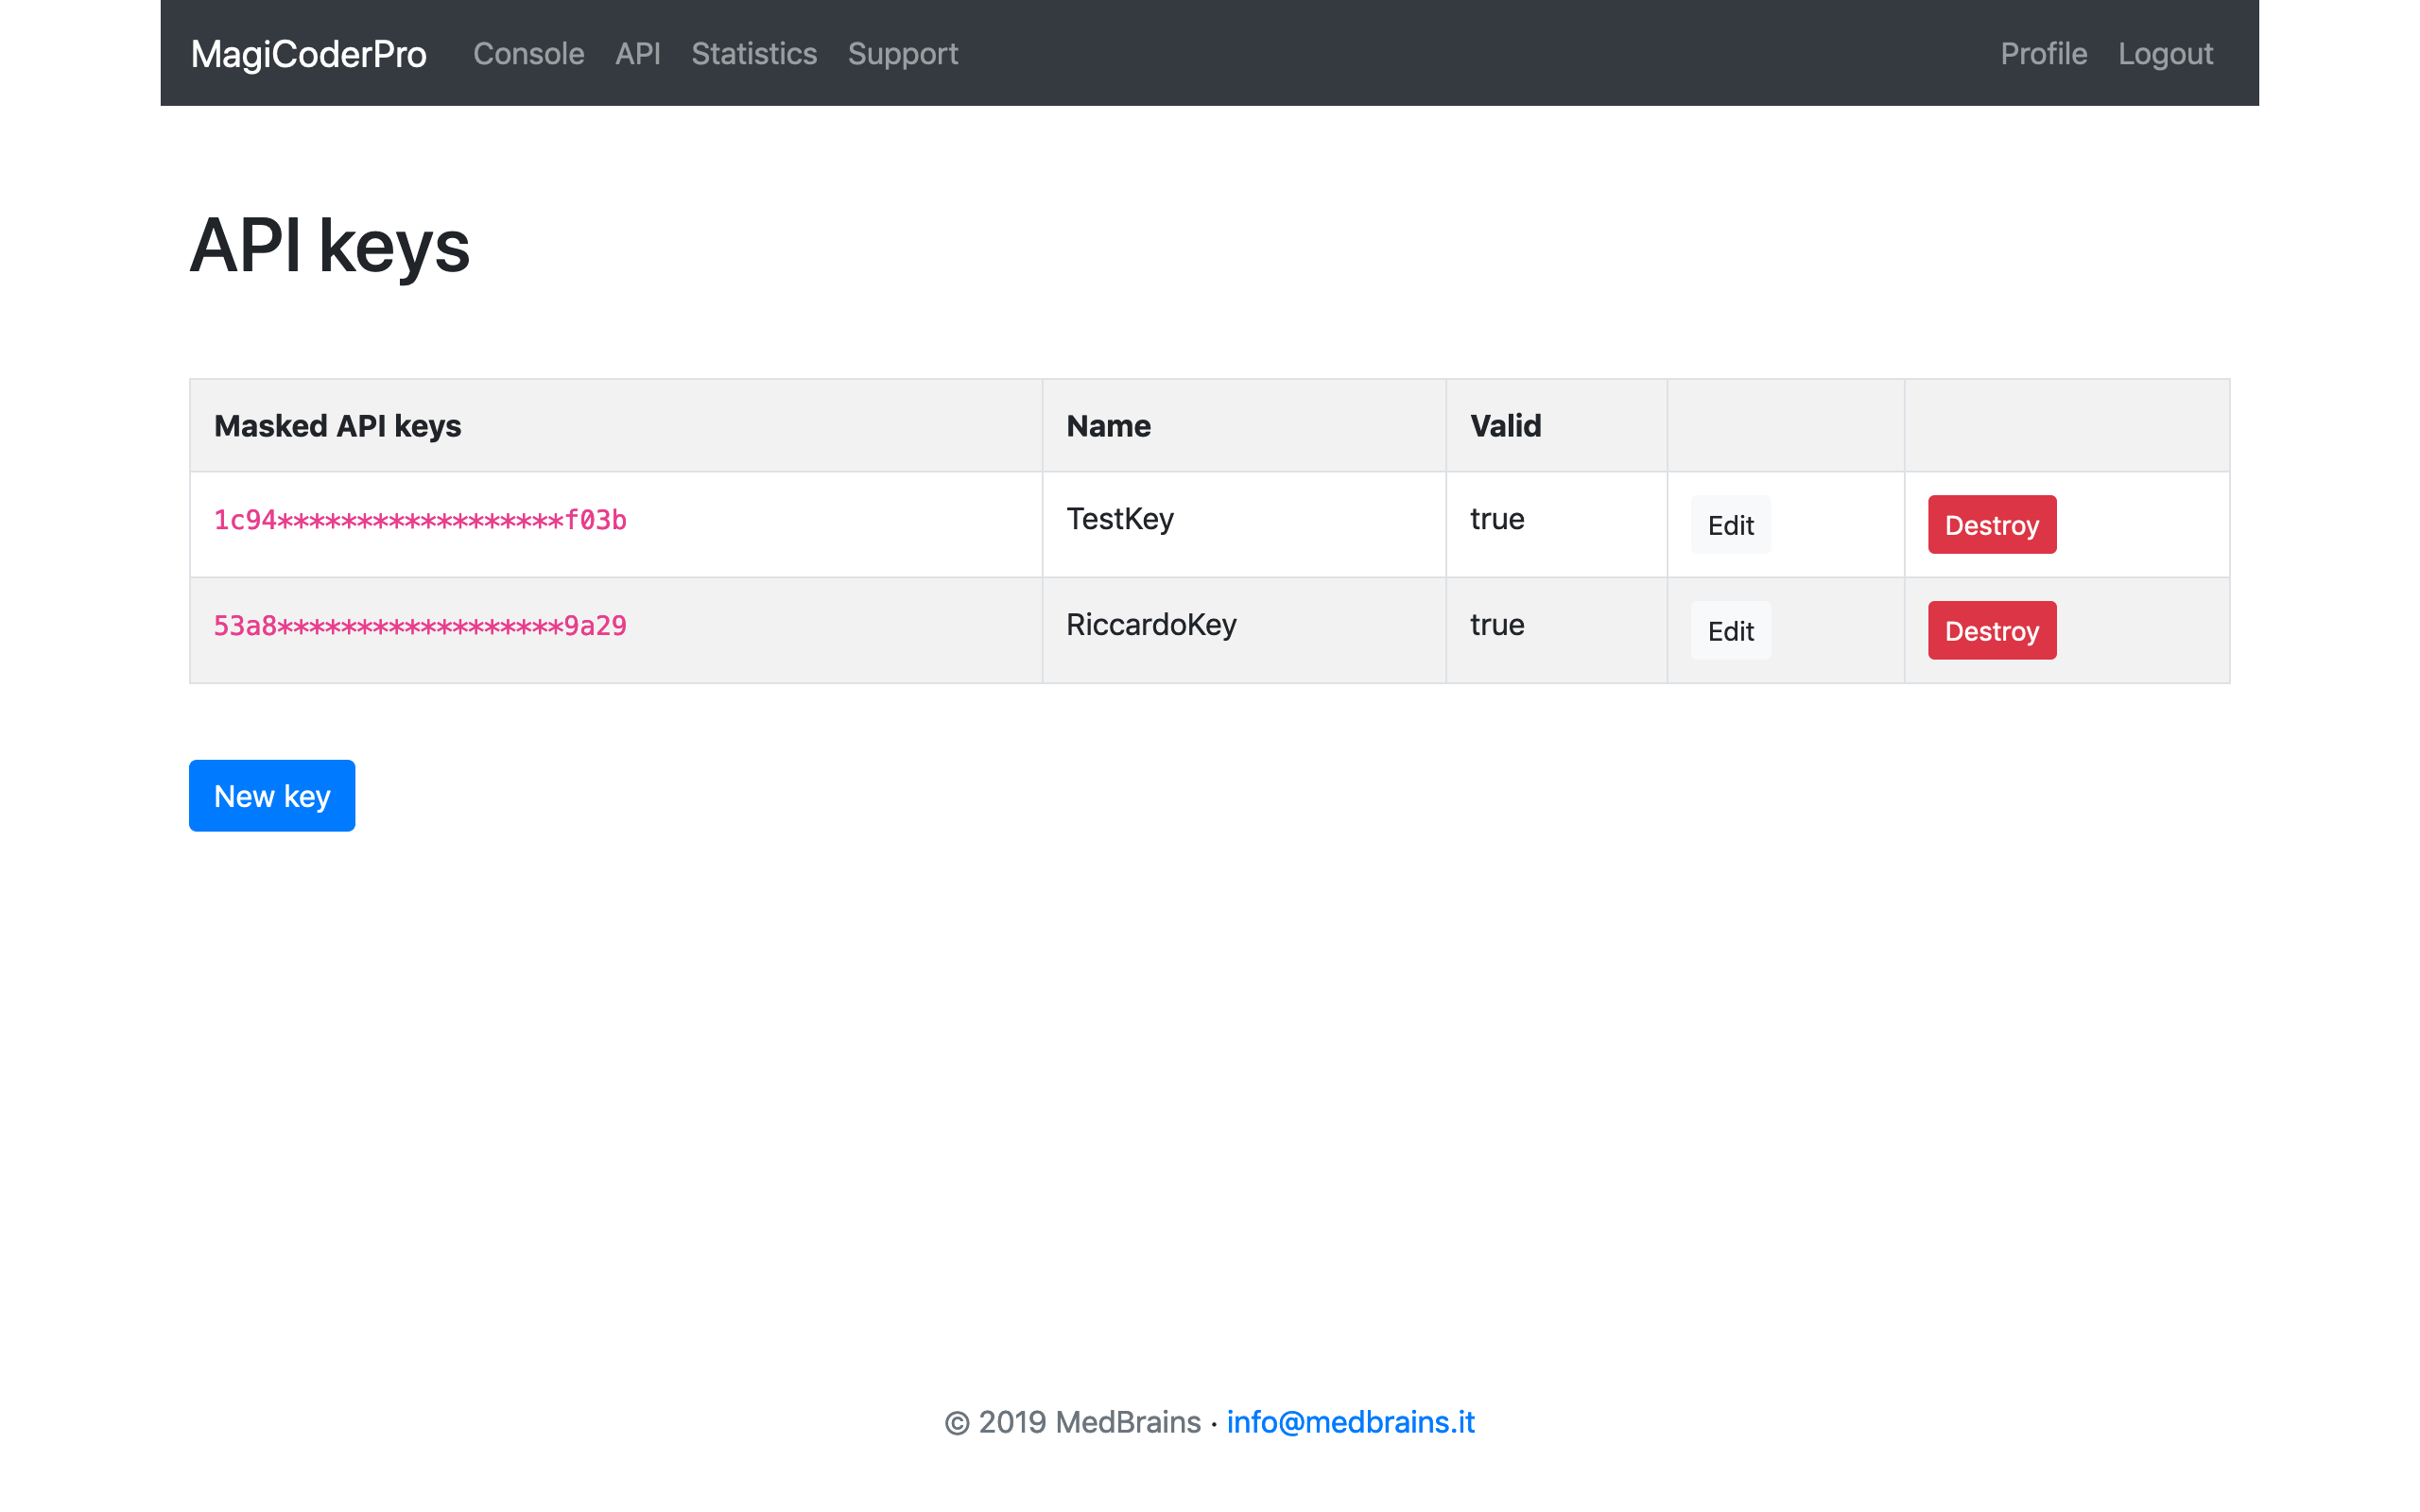Click the API keys page heading
2420x1512 pixels.
pos(329,246)
